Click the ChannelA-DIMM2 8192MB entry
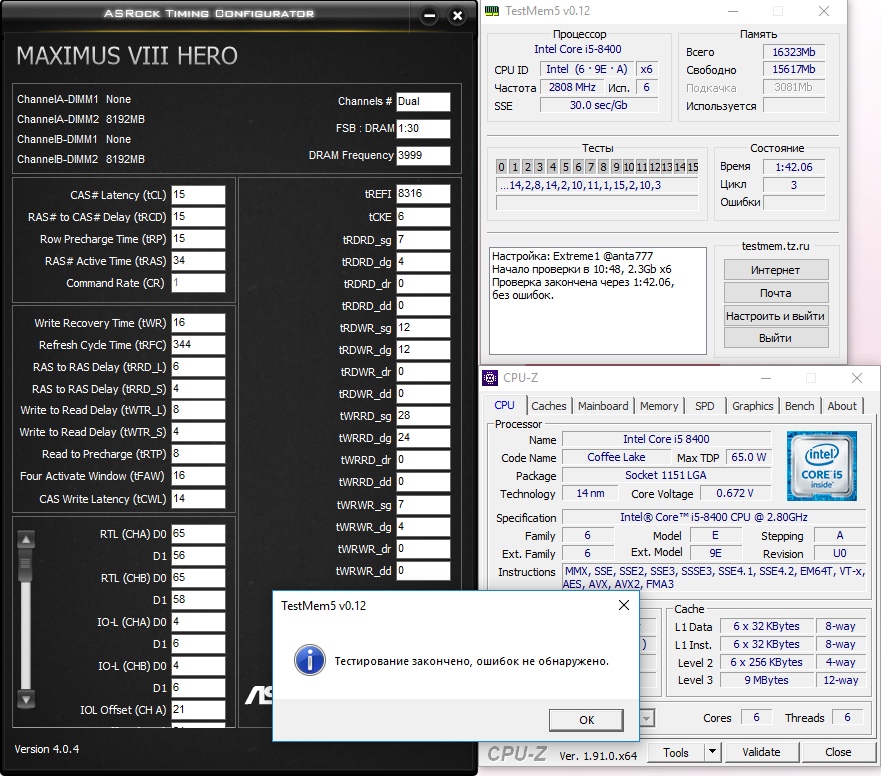The width and height of the screenshot is (881, 776). pos(81,119)
